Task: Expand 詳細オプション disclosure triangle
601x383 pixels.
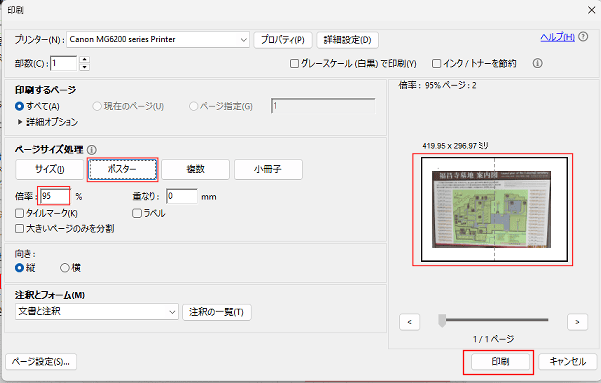Action: coord(20,122)
